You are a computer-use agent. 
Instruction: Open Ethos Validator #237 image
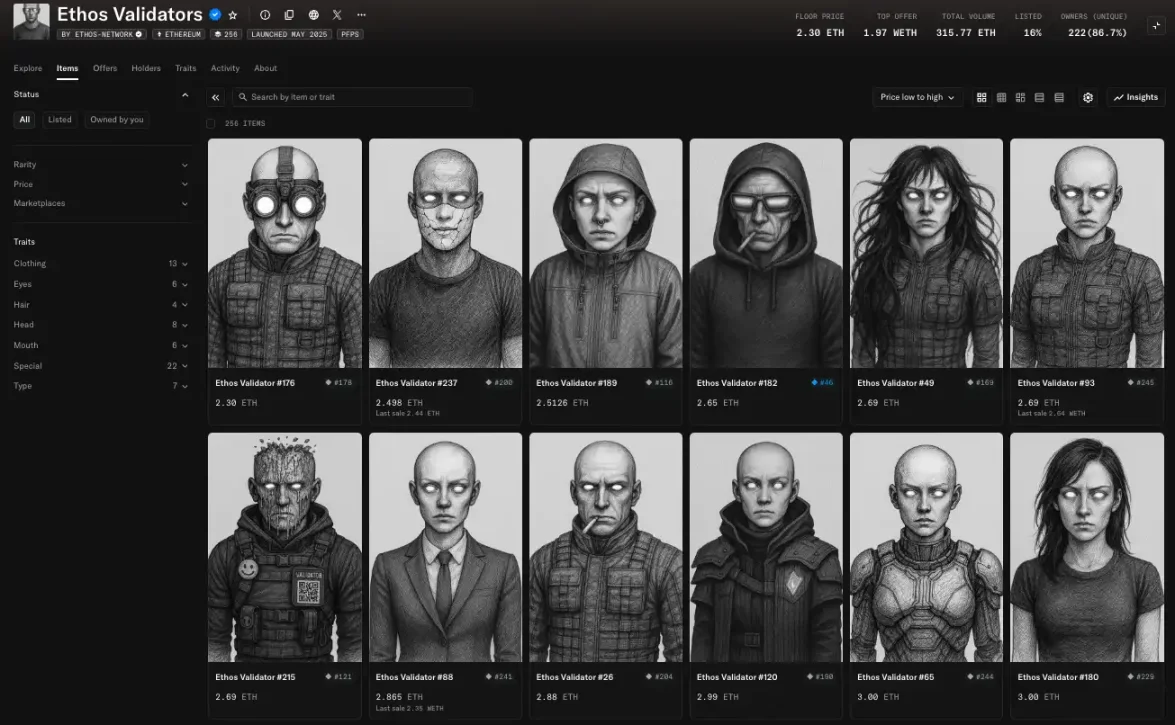(445, 253)
